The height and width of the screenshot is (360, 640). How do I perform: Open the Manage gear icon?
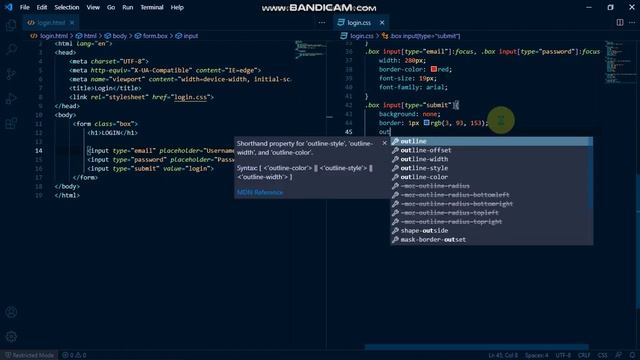click(x=11, y=337)
